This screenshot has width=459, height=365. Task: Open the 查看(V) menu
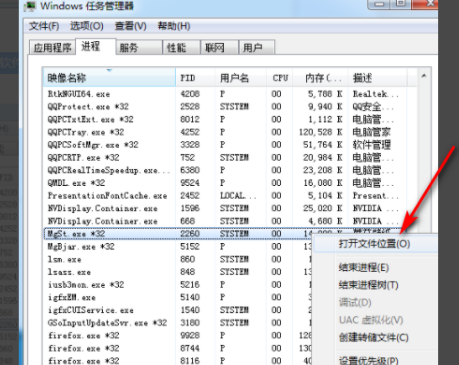pyautogui.click(x=130, y=26)
